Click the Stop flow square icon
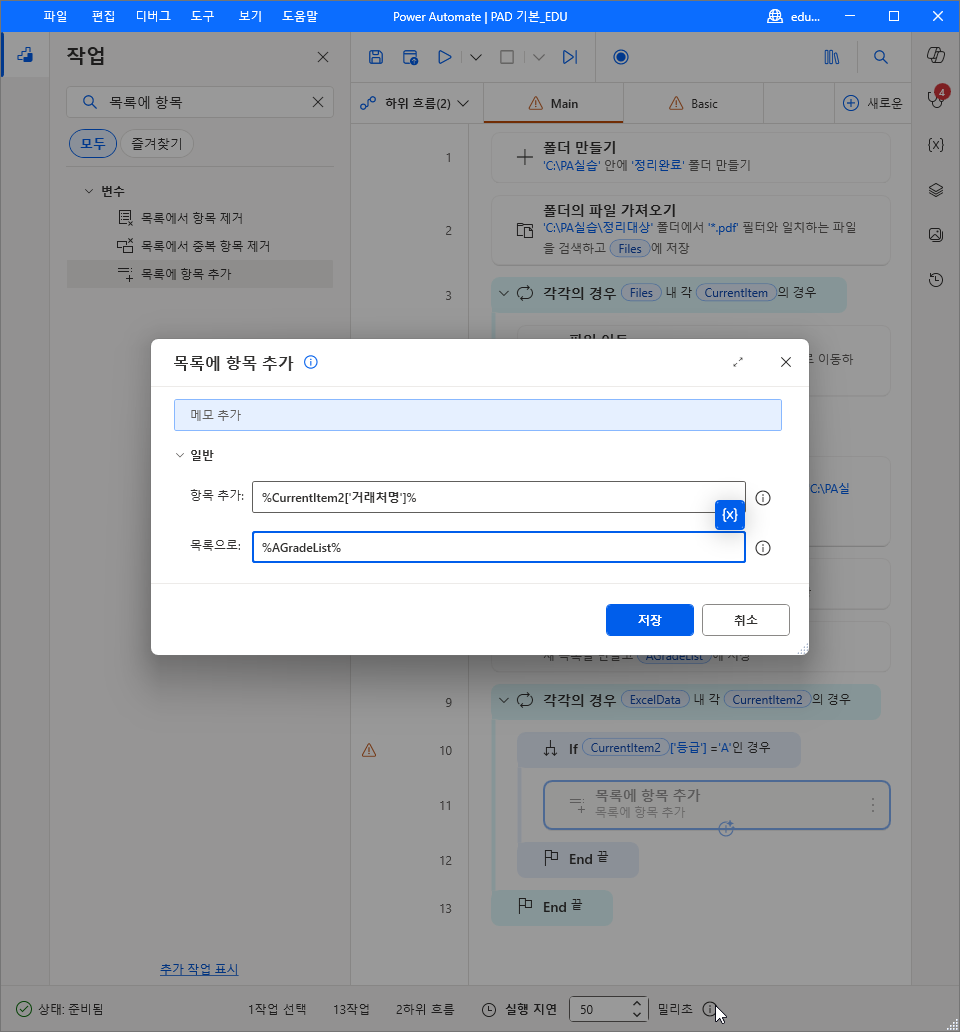The width and height of the screenshot is (960, 1032). click(507, 57)
